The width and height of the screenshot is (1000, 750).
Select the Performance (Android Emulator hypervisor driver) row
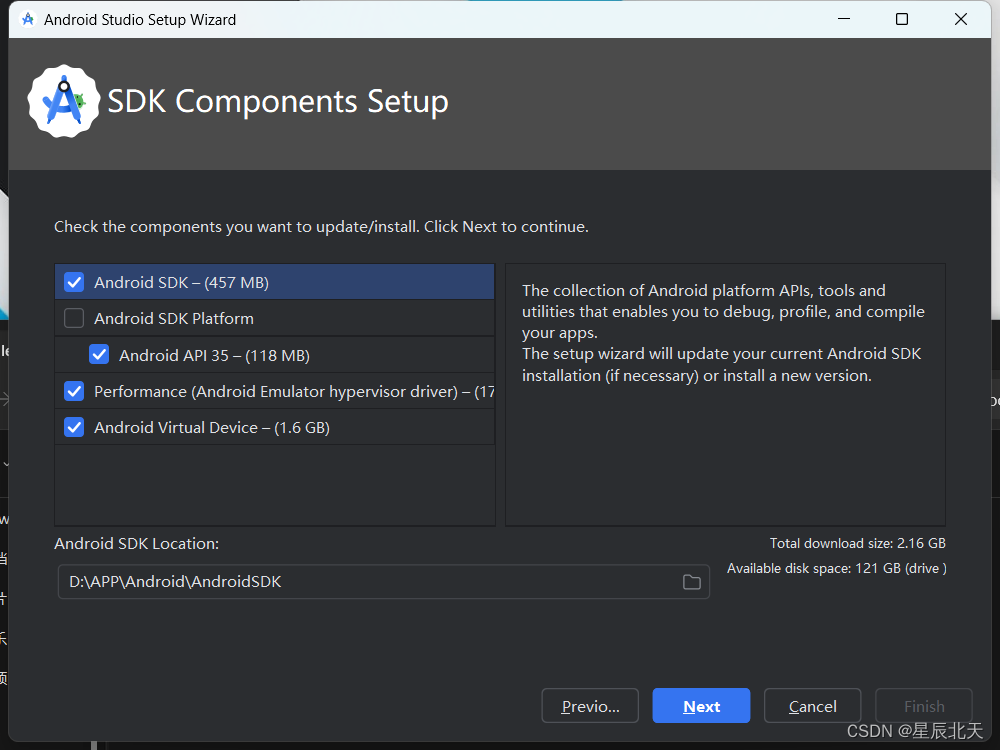tap(275, 391)
